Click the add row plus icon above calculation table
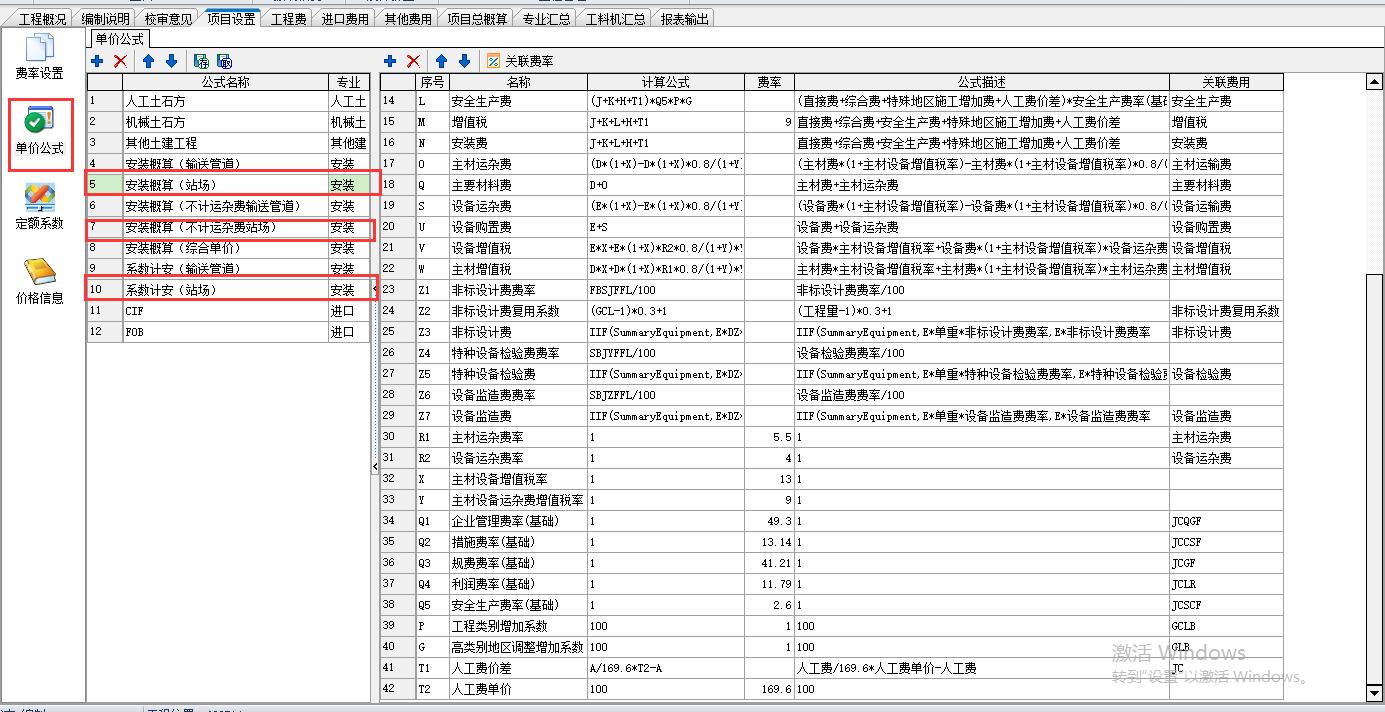 point(390,61)
